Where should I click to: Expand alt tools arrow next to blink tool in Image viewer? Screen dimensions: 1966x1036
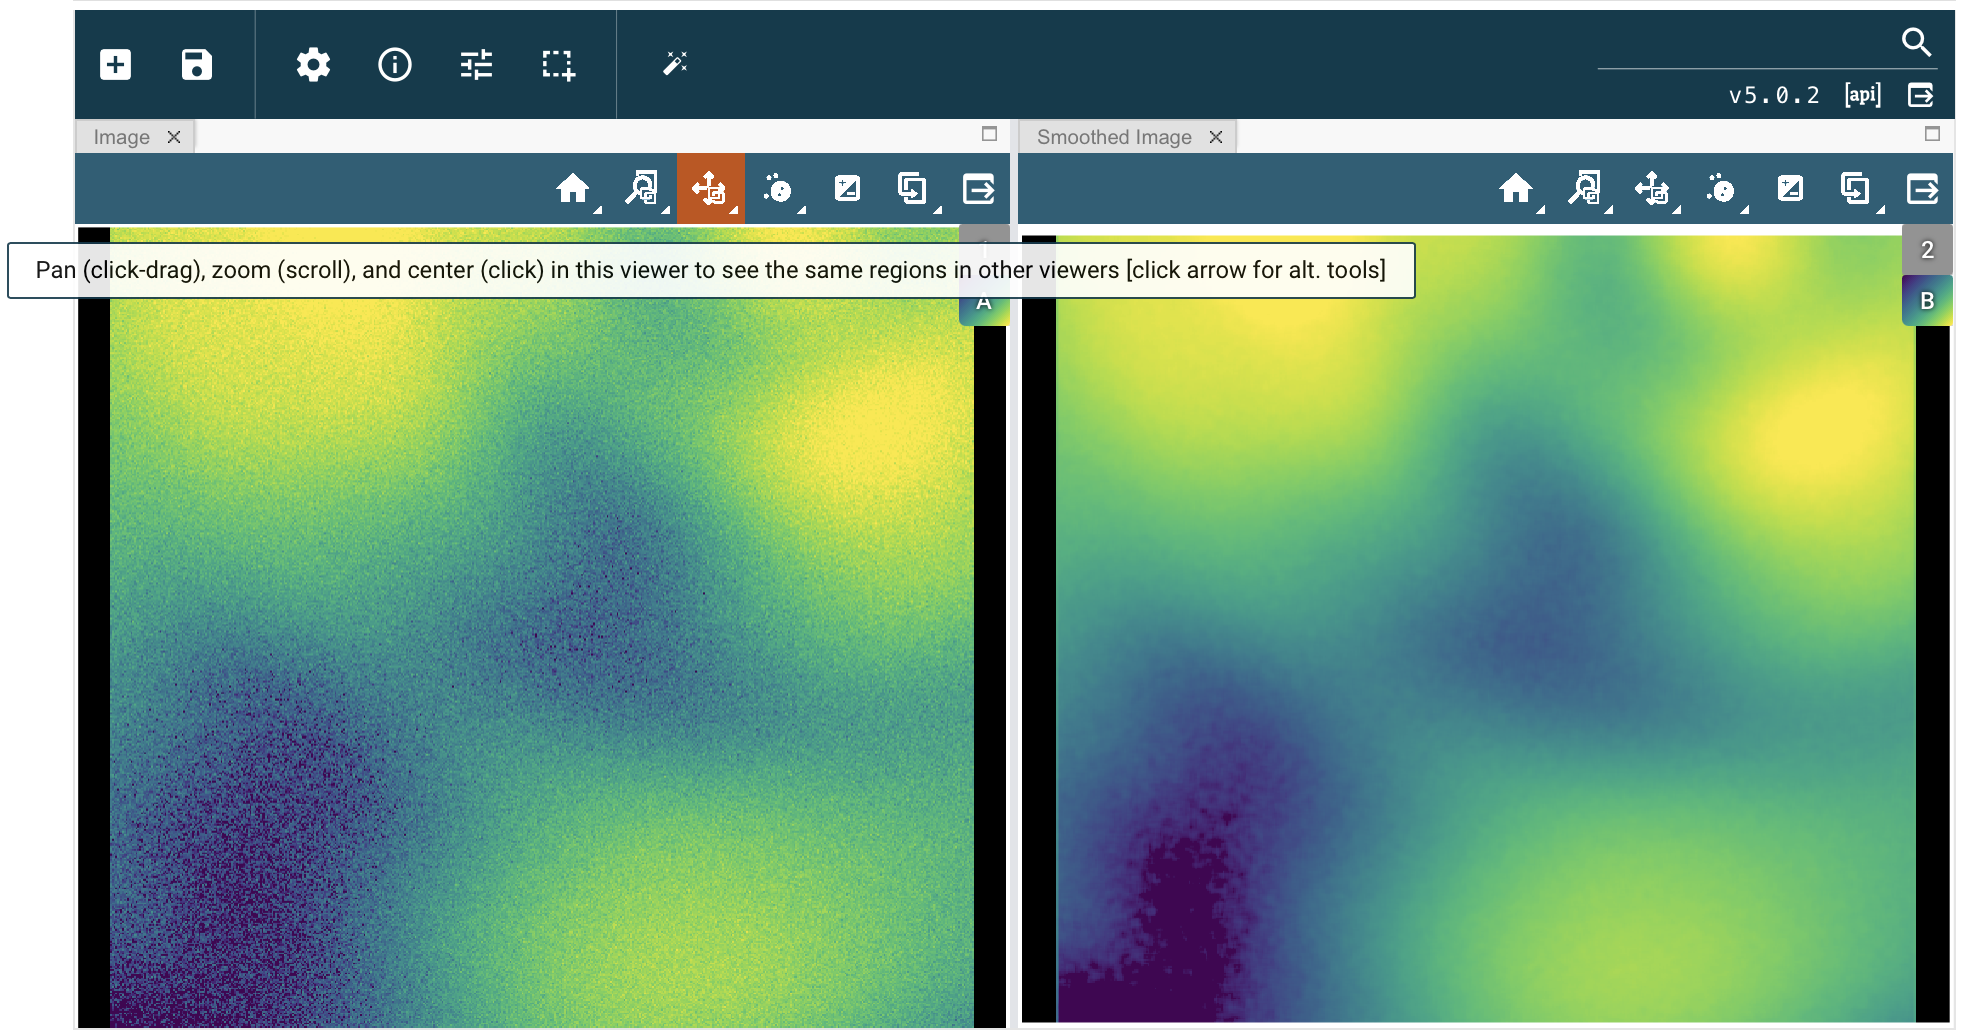tap(938, 210)
